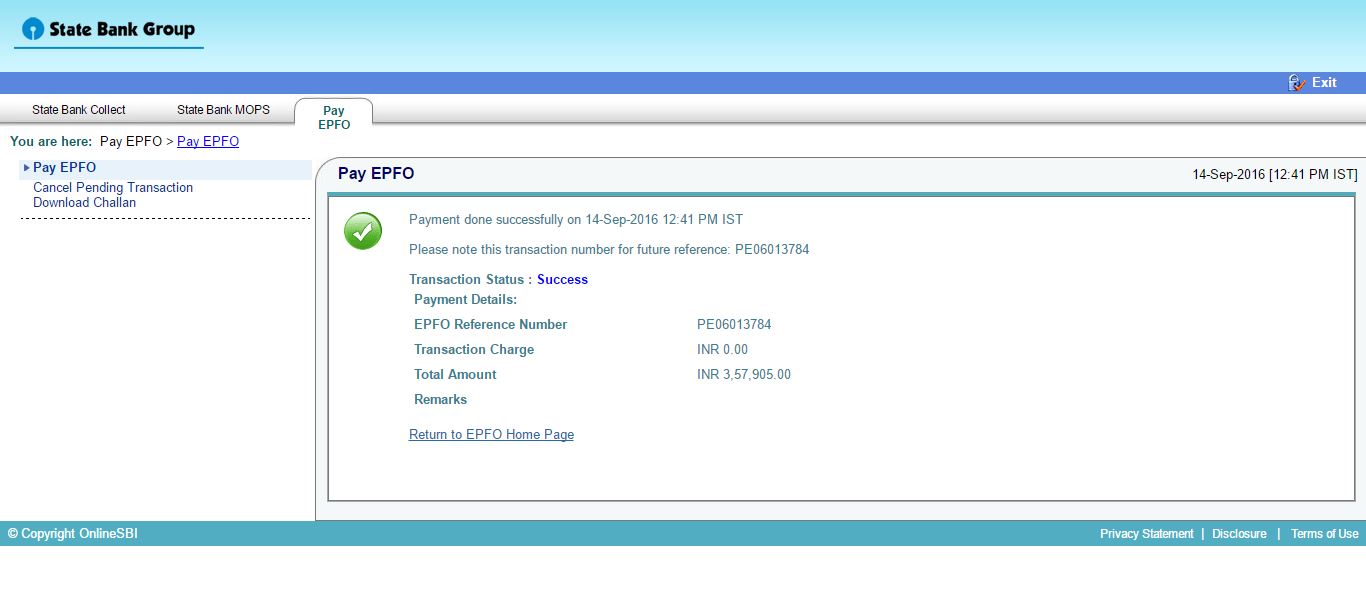Open the Disclosure footer link
The width and height of the screenshot is (1366, 595).
pos(1239,534)
